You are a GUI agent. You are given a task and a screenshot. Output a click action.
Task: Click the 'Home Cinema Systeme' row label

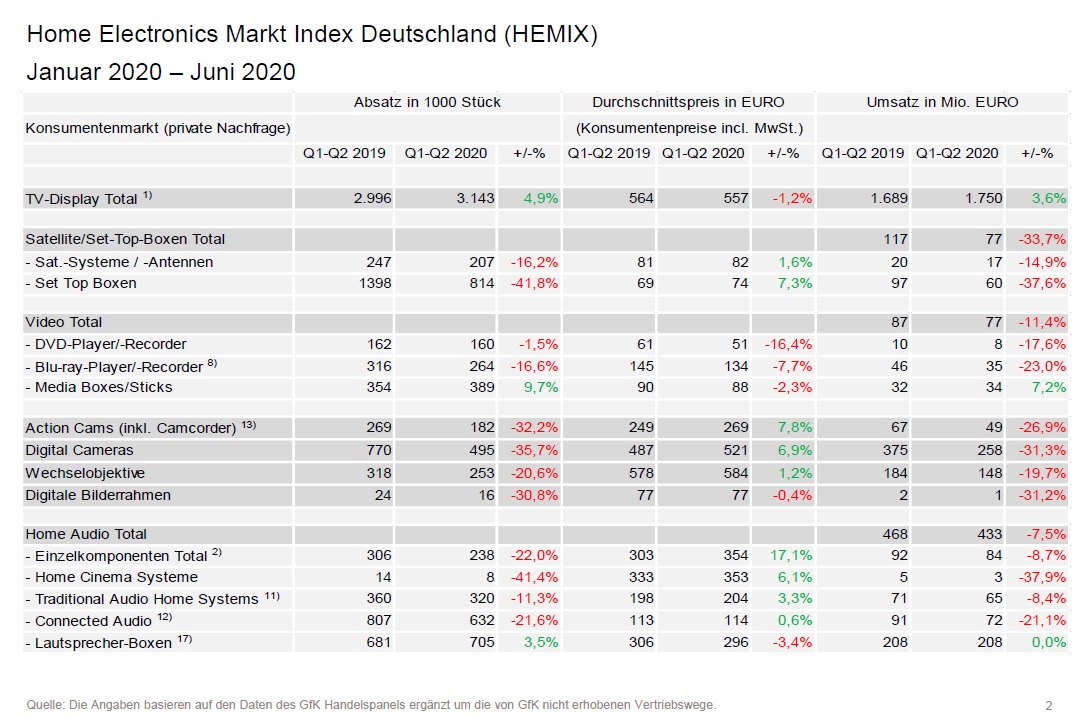pyautogui.click(x=116, y=577)
